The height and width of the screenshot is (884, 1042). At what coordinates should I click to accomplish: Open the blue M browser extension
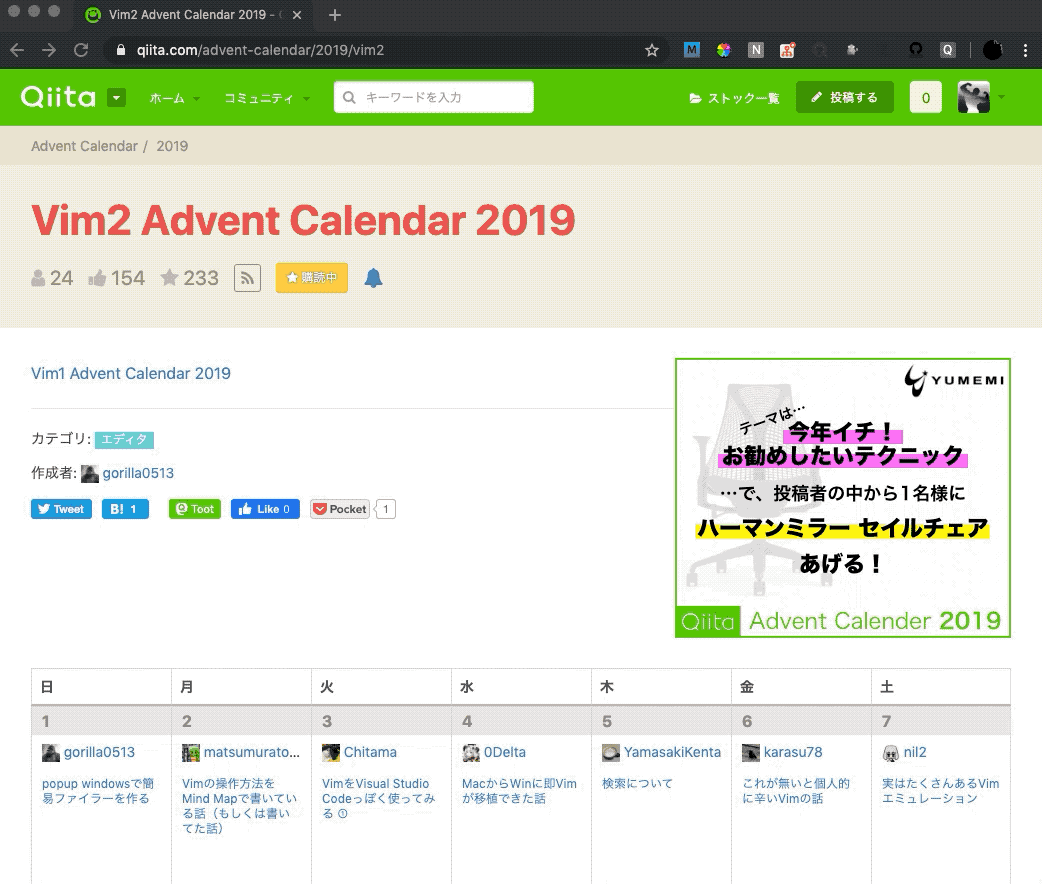[692, 50]
